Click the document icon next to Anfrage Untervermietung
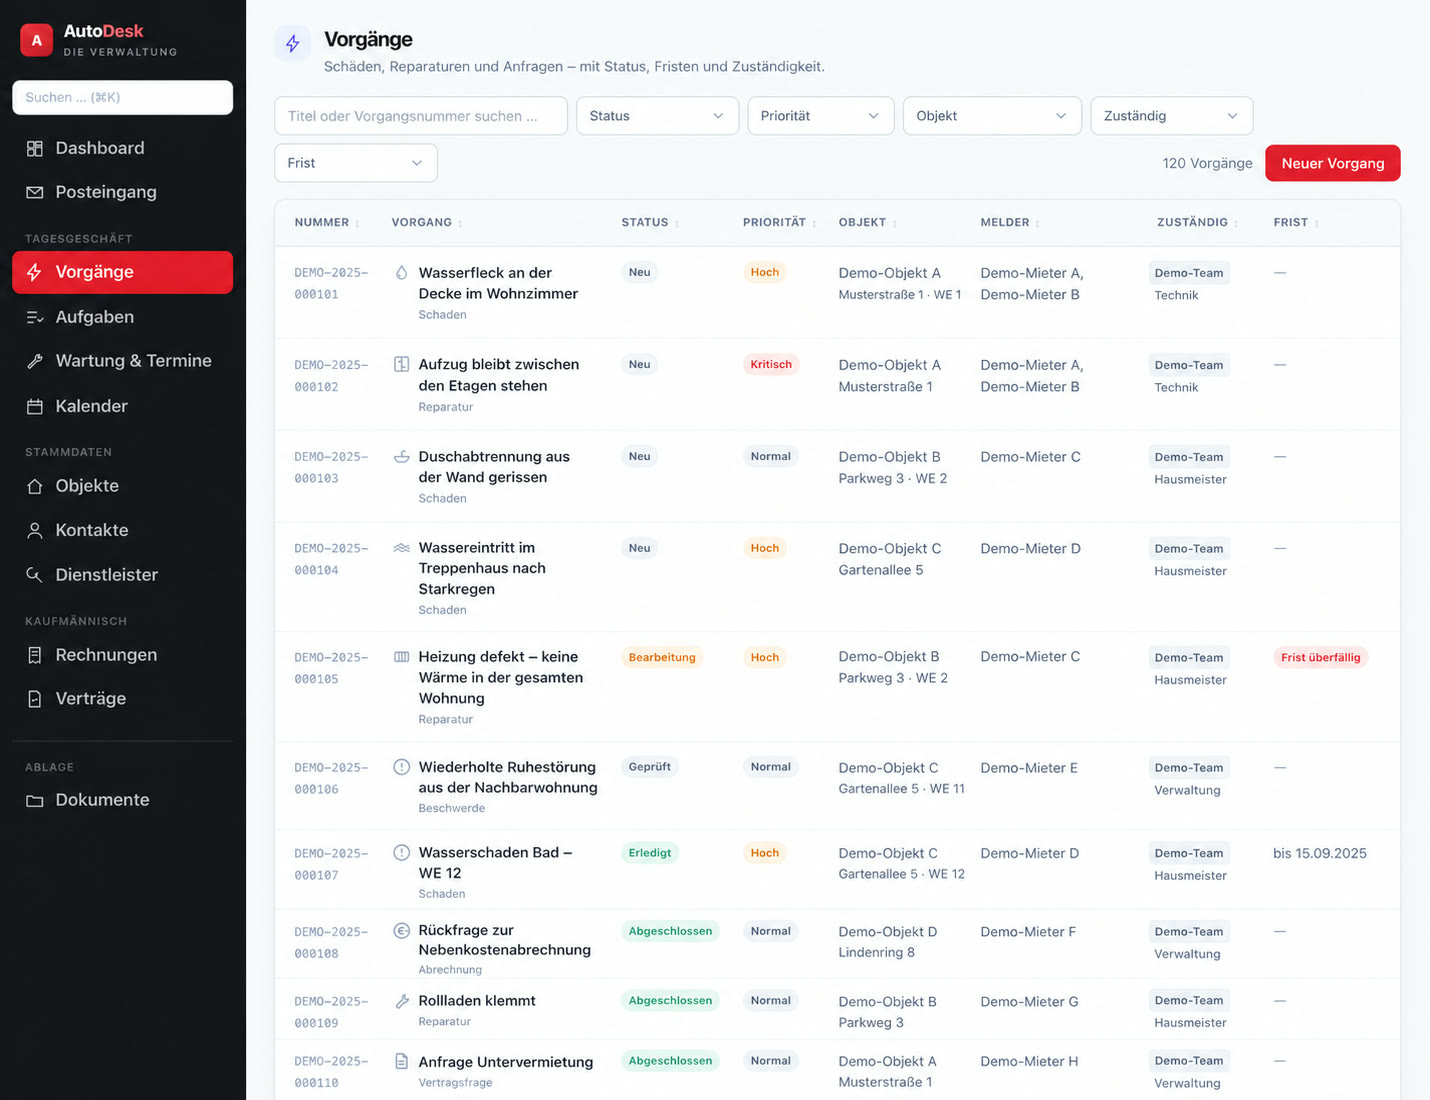1430x1100 pixels. pyautogui.click(x=401, y=1061)
